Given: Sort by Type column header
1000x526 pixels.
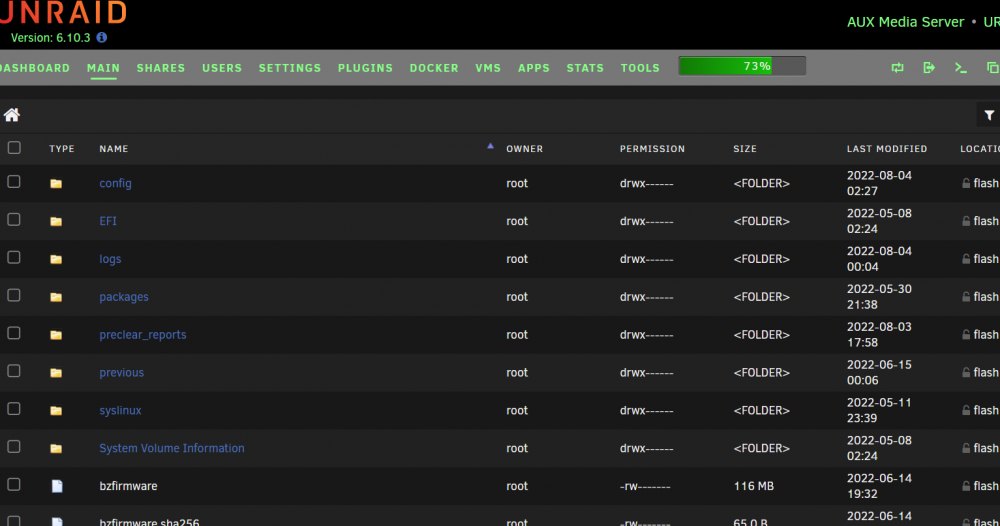Looking at the screenshot, I should (x=62, y=149).
